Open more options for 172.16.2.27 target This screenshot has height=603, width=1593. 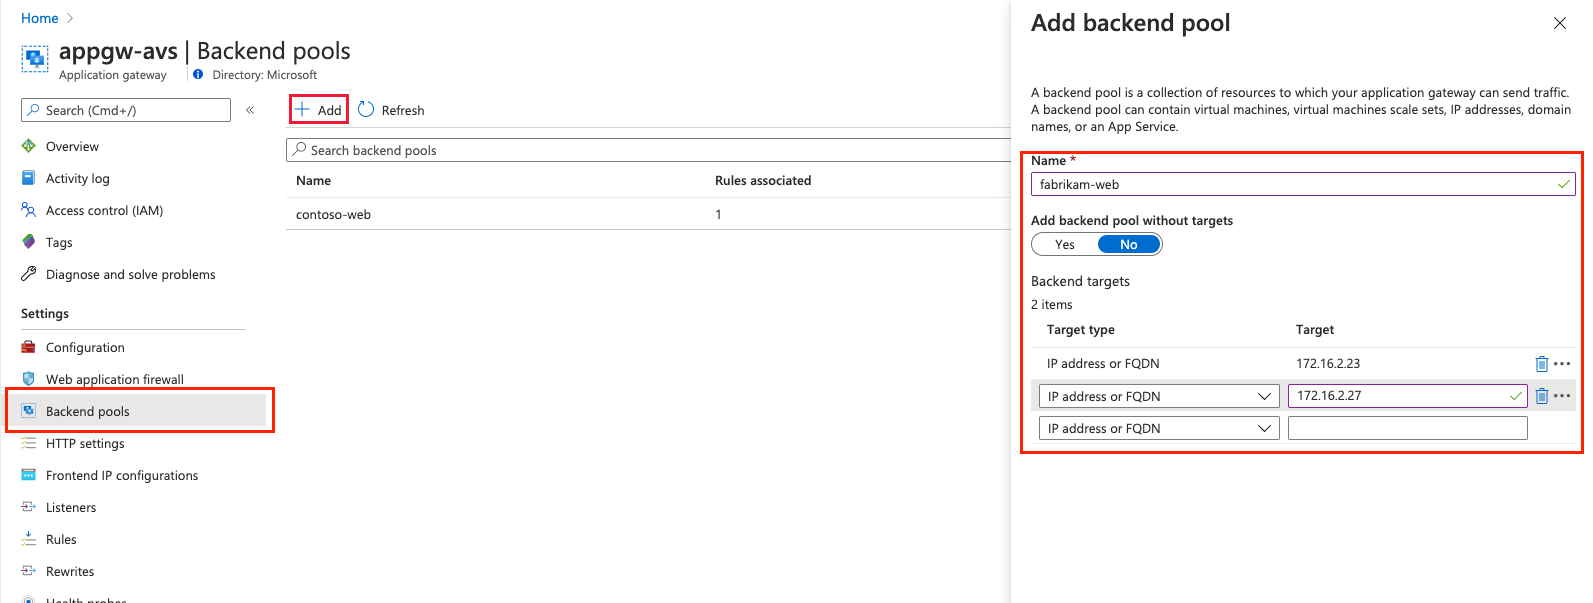point(1562,396)
